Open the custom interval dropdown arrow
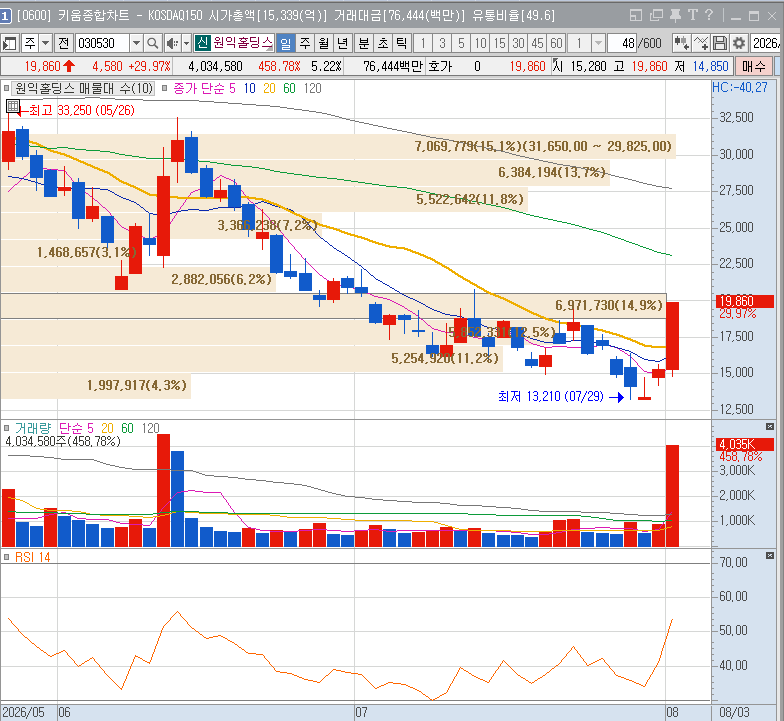 click(598, 44)
